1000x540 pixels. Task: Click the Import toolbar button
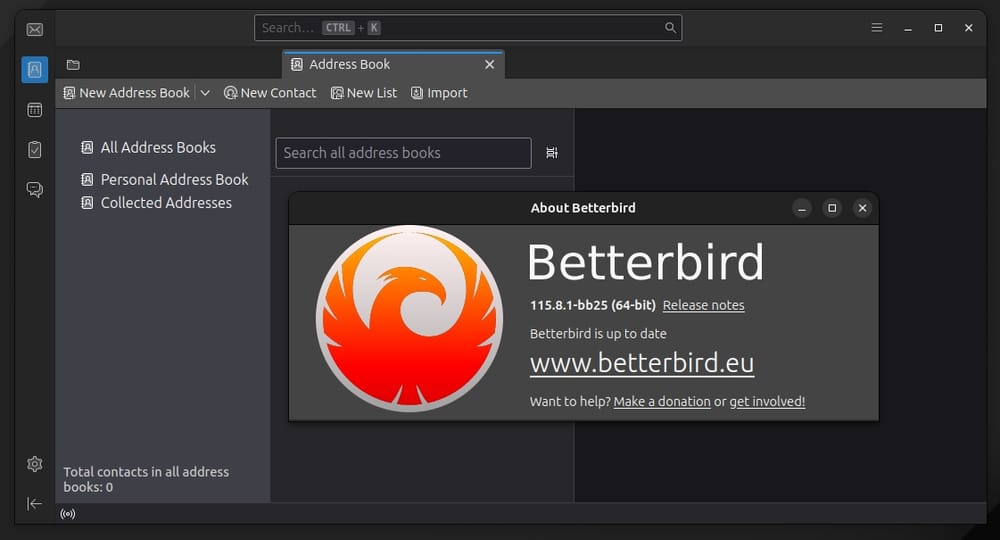(439, 93)
